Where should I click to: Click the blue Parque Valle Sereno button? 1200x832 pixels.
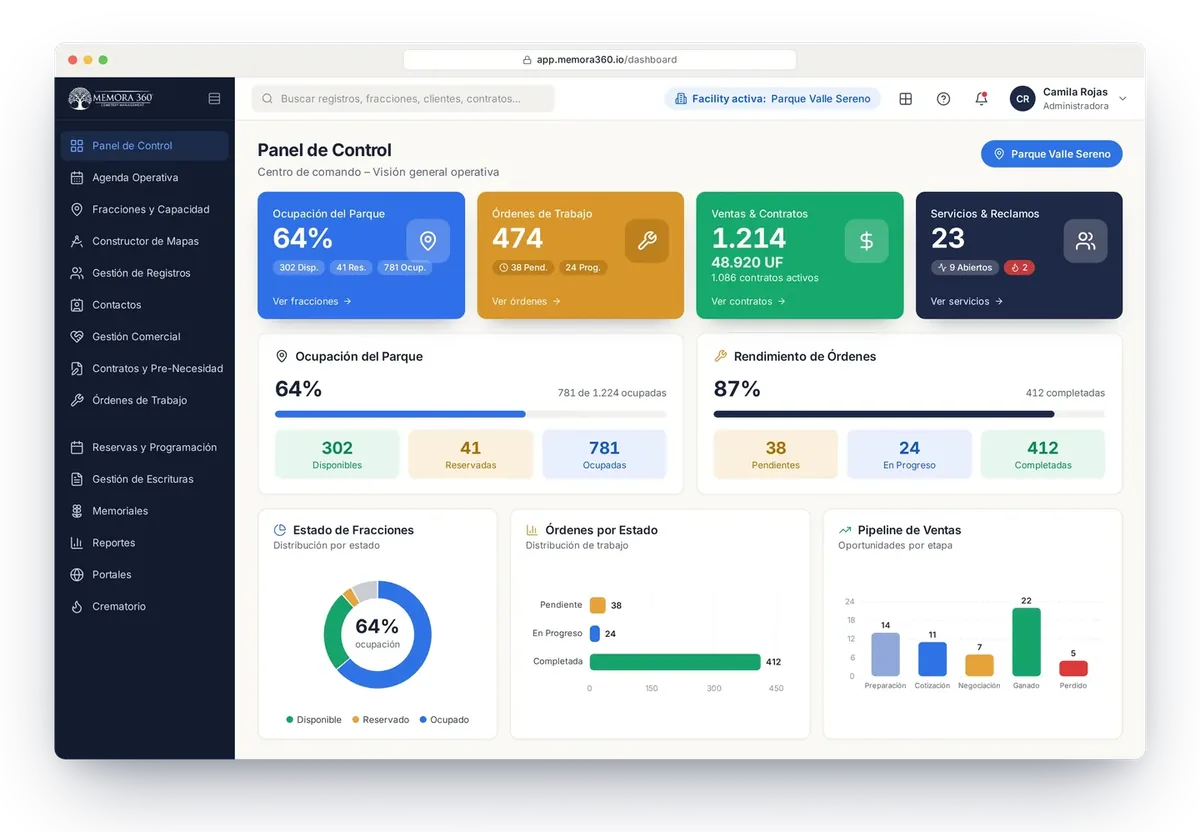(1052, 154)
